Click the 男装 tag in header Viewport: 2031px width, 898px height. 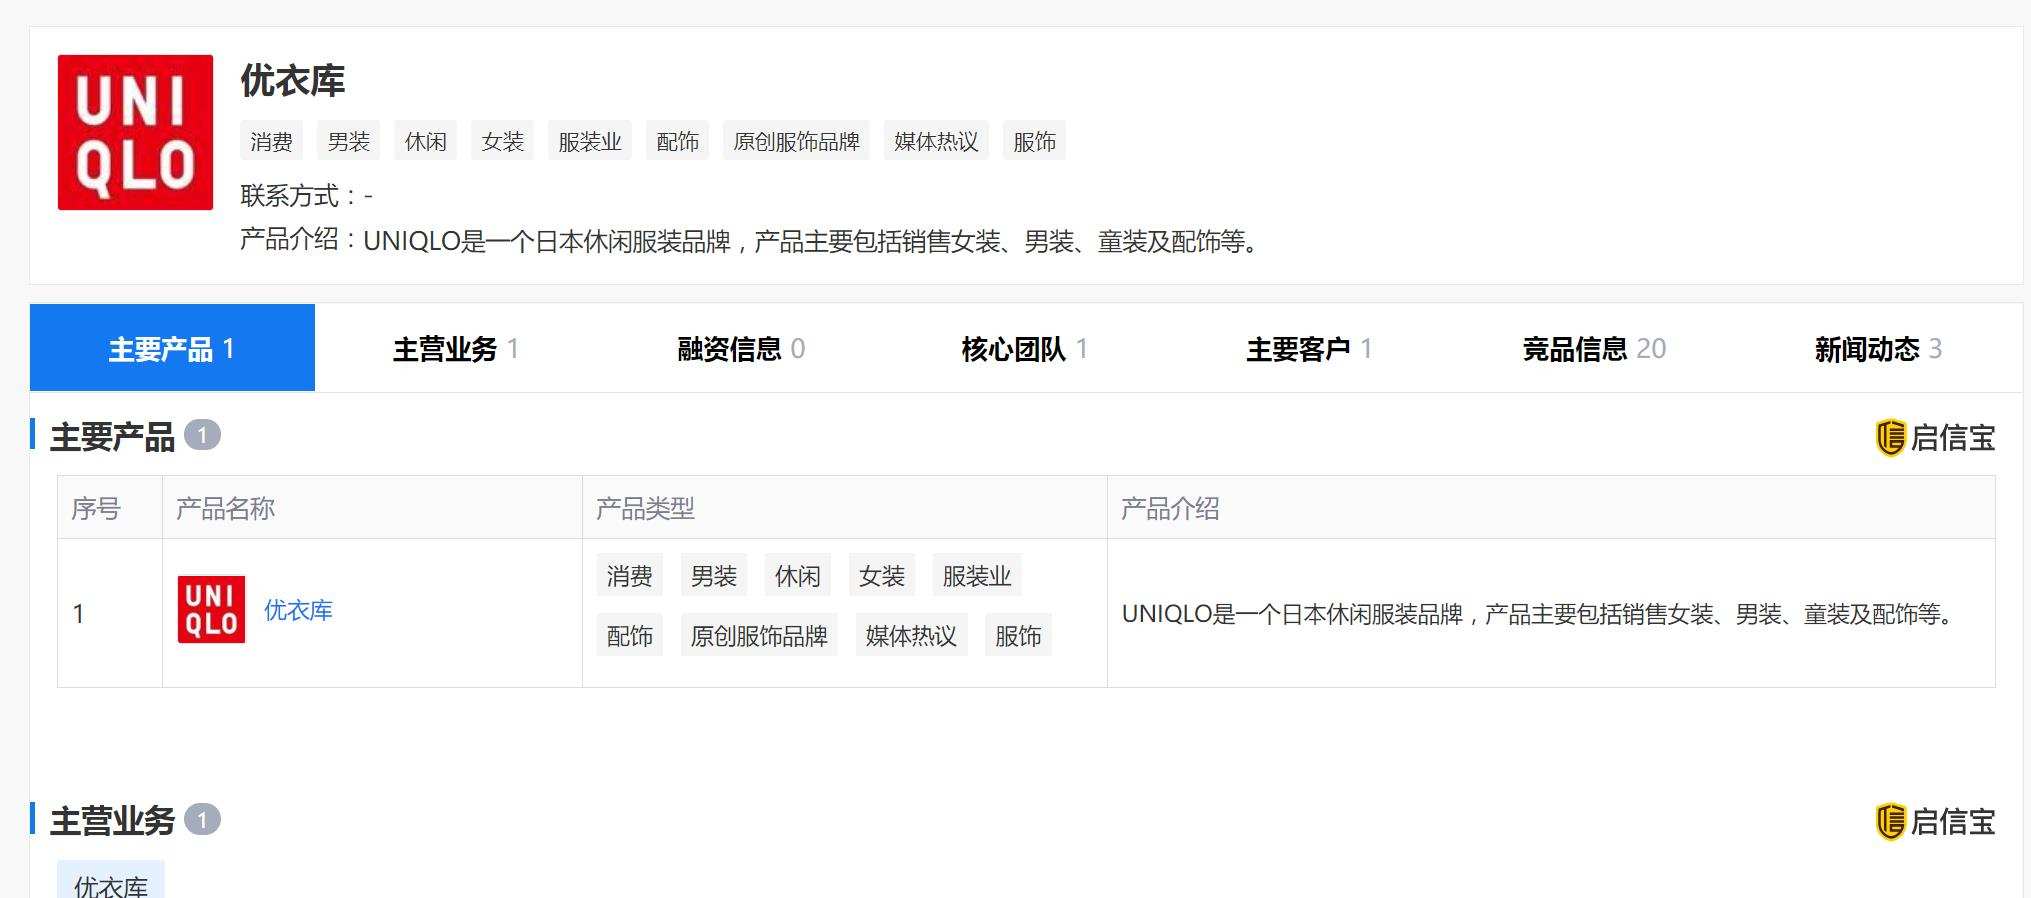pyautogui.click(x=349, y=141)
